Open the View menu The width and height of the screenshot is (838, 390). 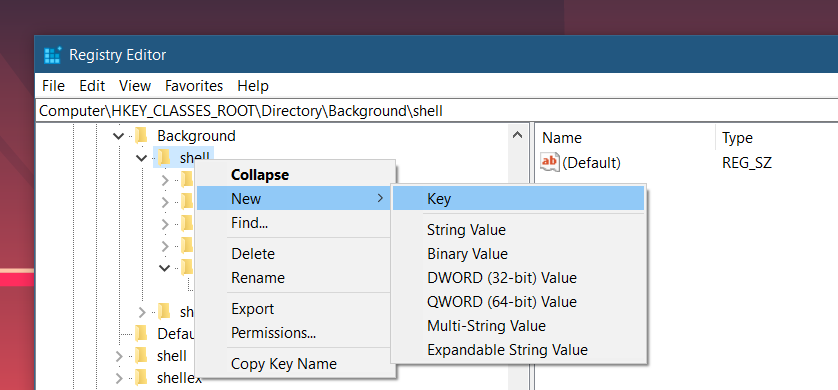click(x=135, y=86)
